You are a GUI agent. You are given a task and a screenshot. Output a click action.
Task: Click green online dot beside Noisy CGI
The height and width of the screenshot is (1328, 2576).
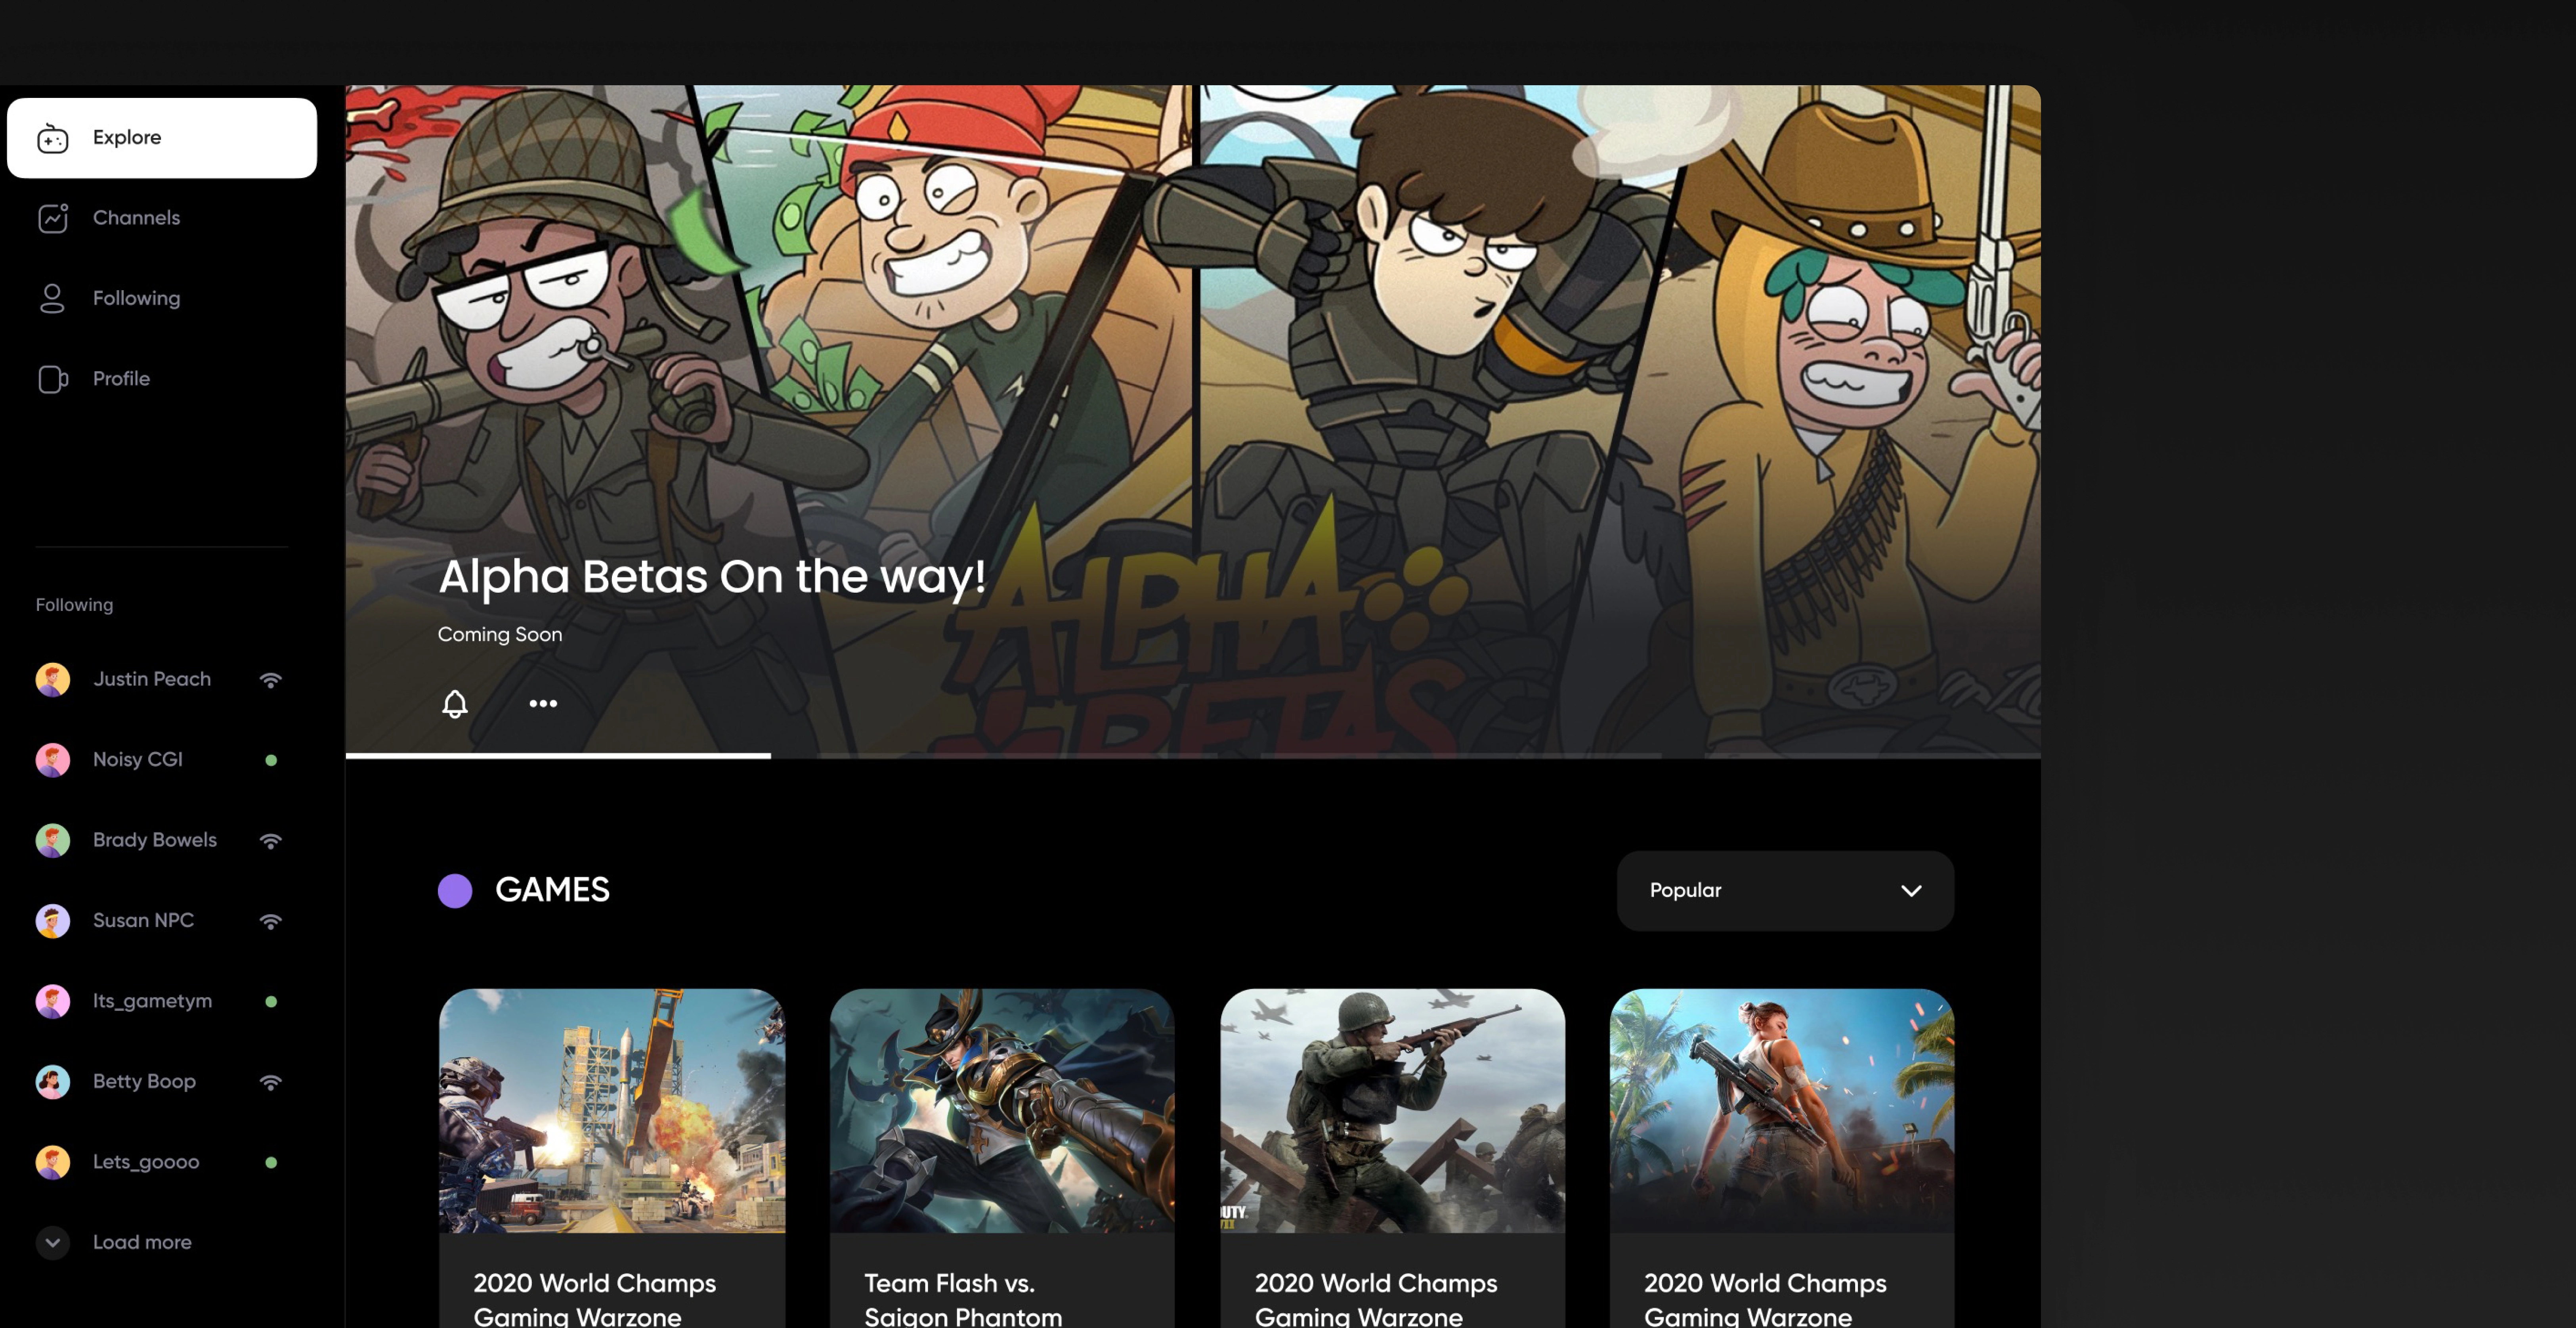(x=271, y=760)
